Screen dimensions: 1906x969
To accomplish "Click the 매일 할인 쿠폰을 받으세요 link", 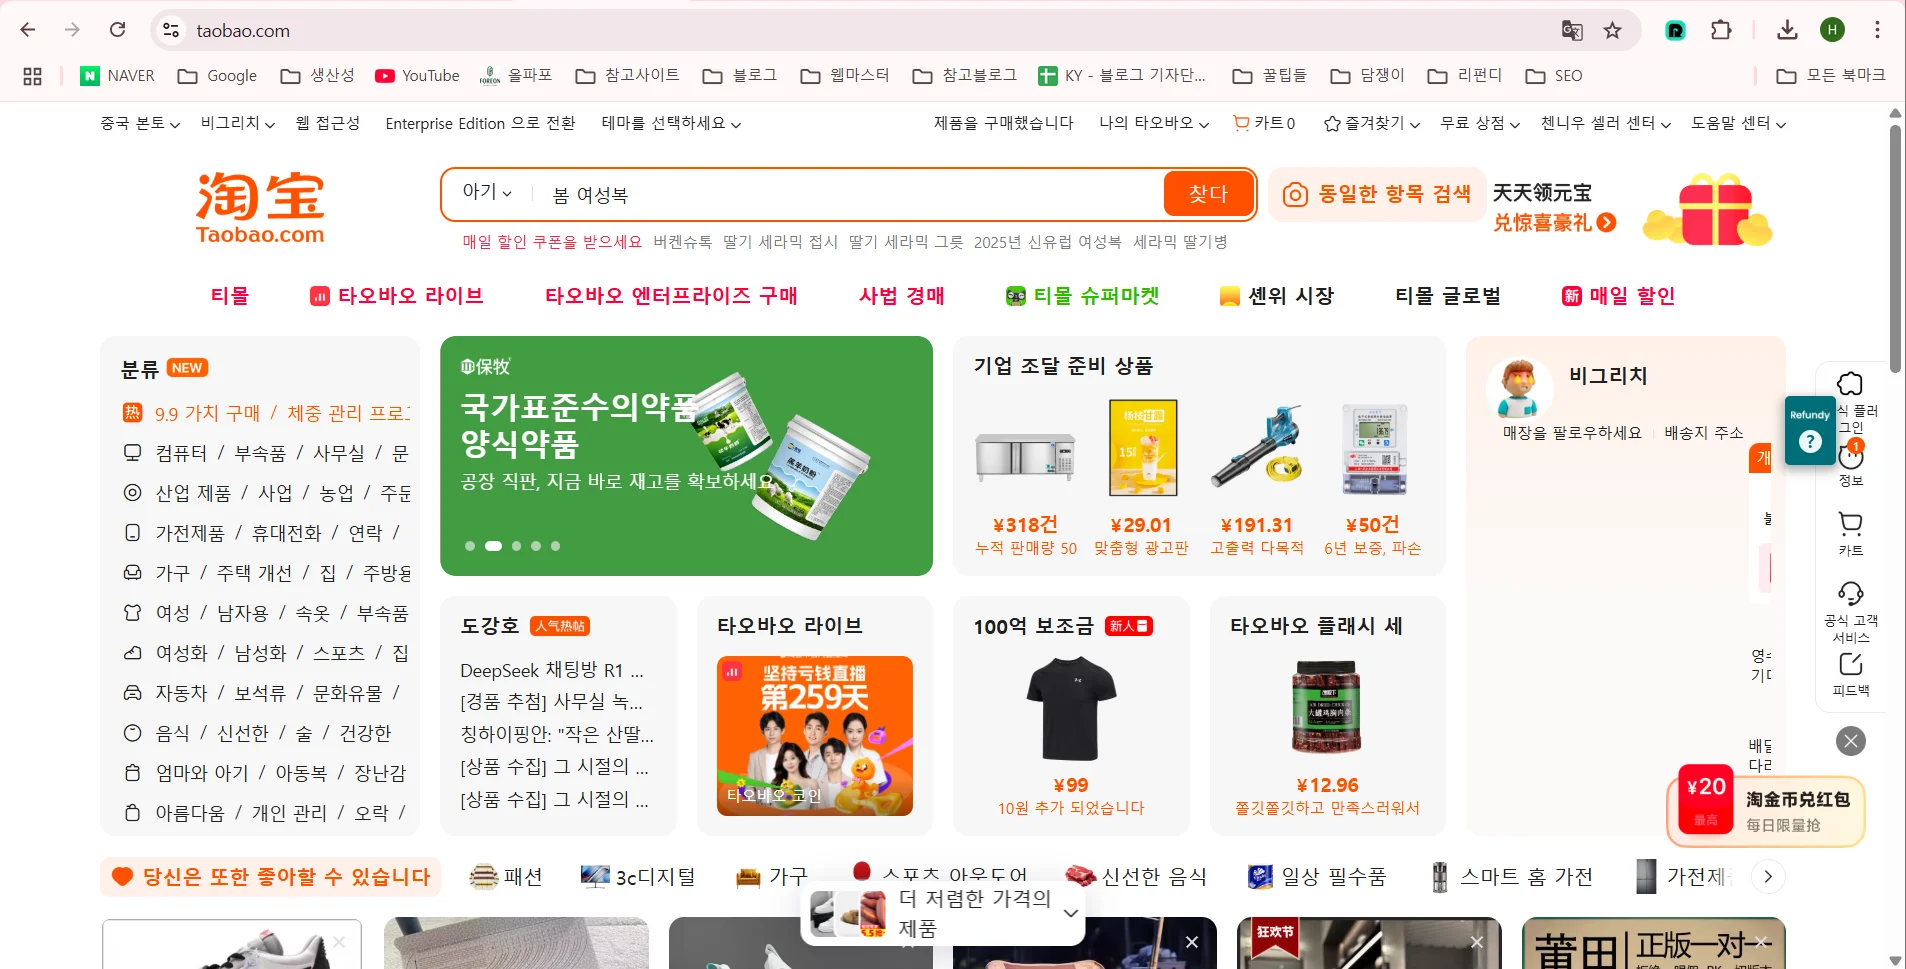I will [x=552, y=242].
